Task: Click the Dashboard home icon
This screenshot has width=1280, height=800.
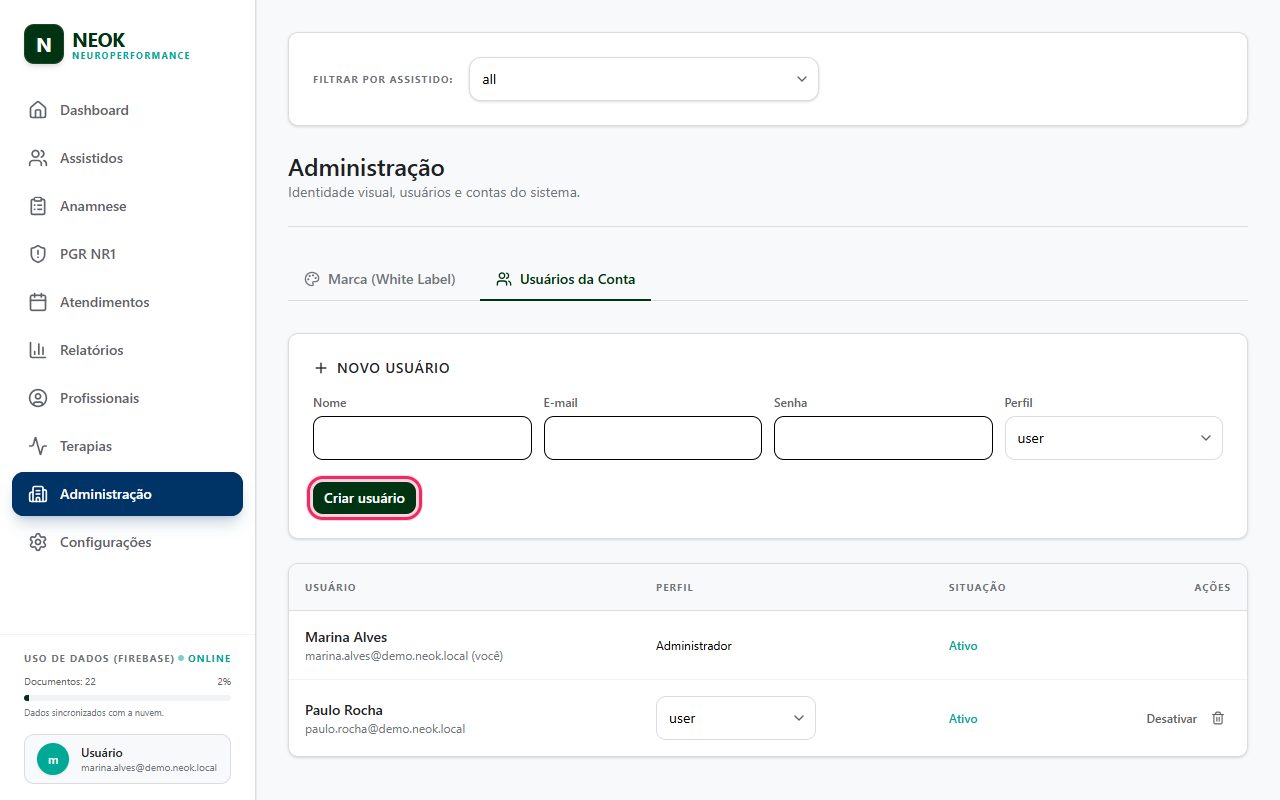Action: (38, 110)
